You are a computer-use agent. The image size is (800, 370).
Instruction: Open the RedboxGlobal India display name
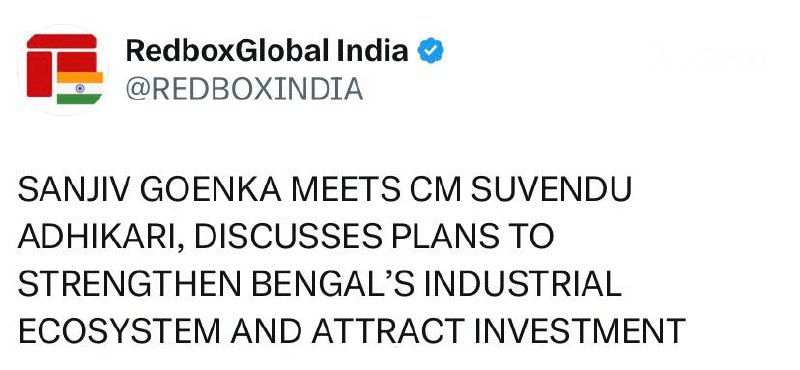[x=267, y=51]
